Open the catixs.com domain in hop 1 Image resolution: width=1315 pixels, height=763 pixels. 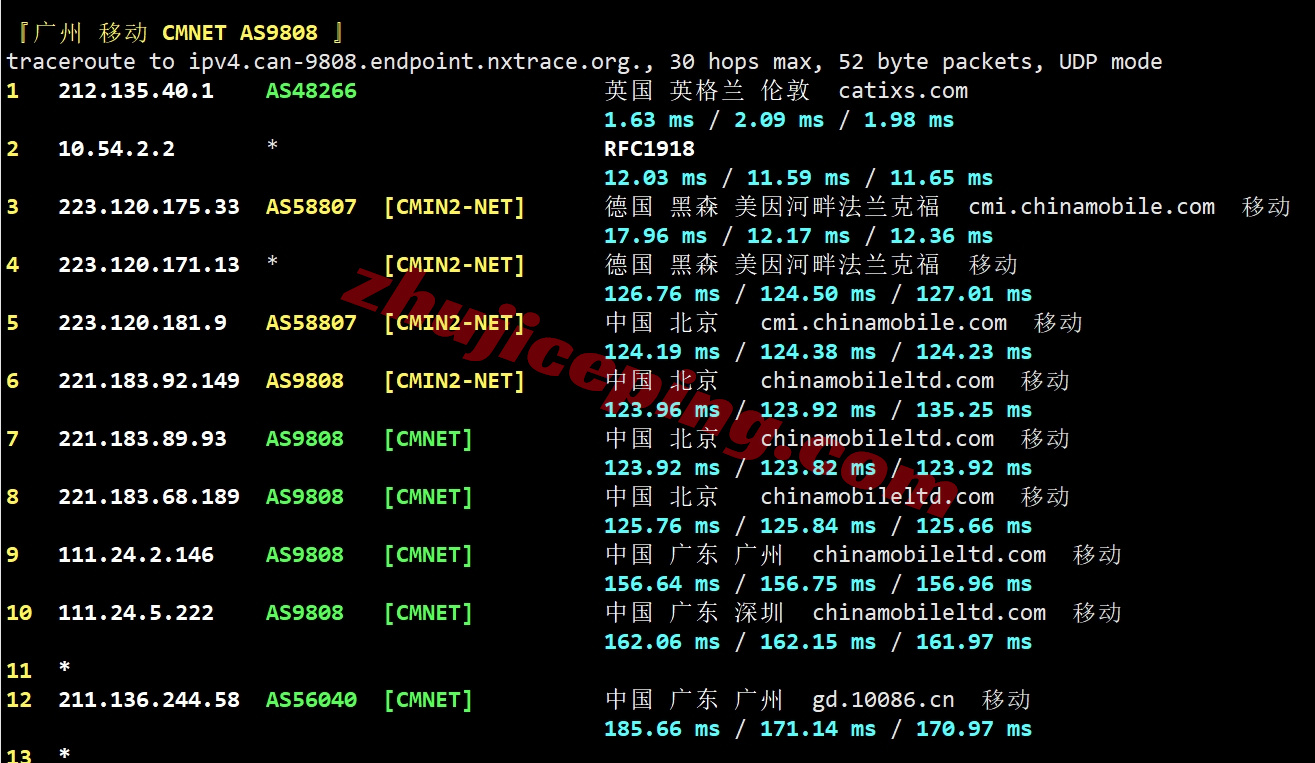(x=902, y=91)
